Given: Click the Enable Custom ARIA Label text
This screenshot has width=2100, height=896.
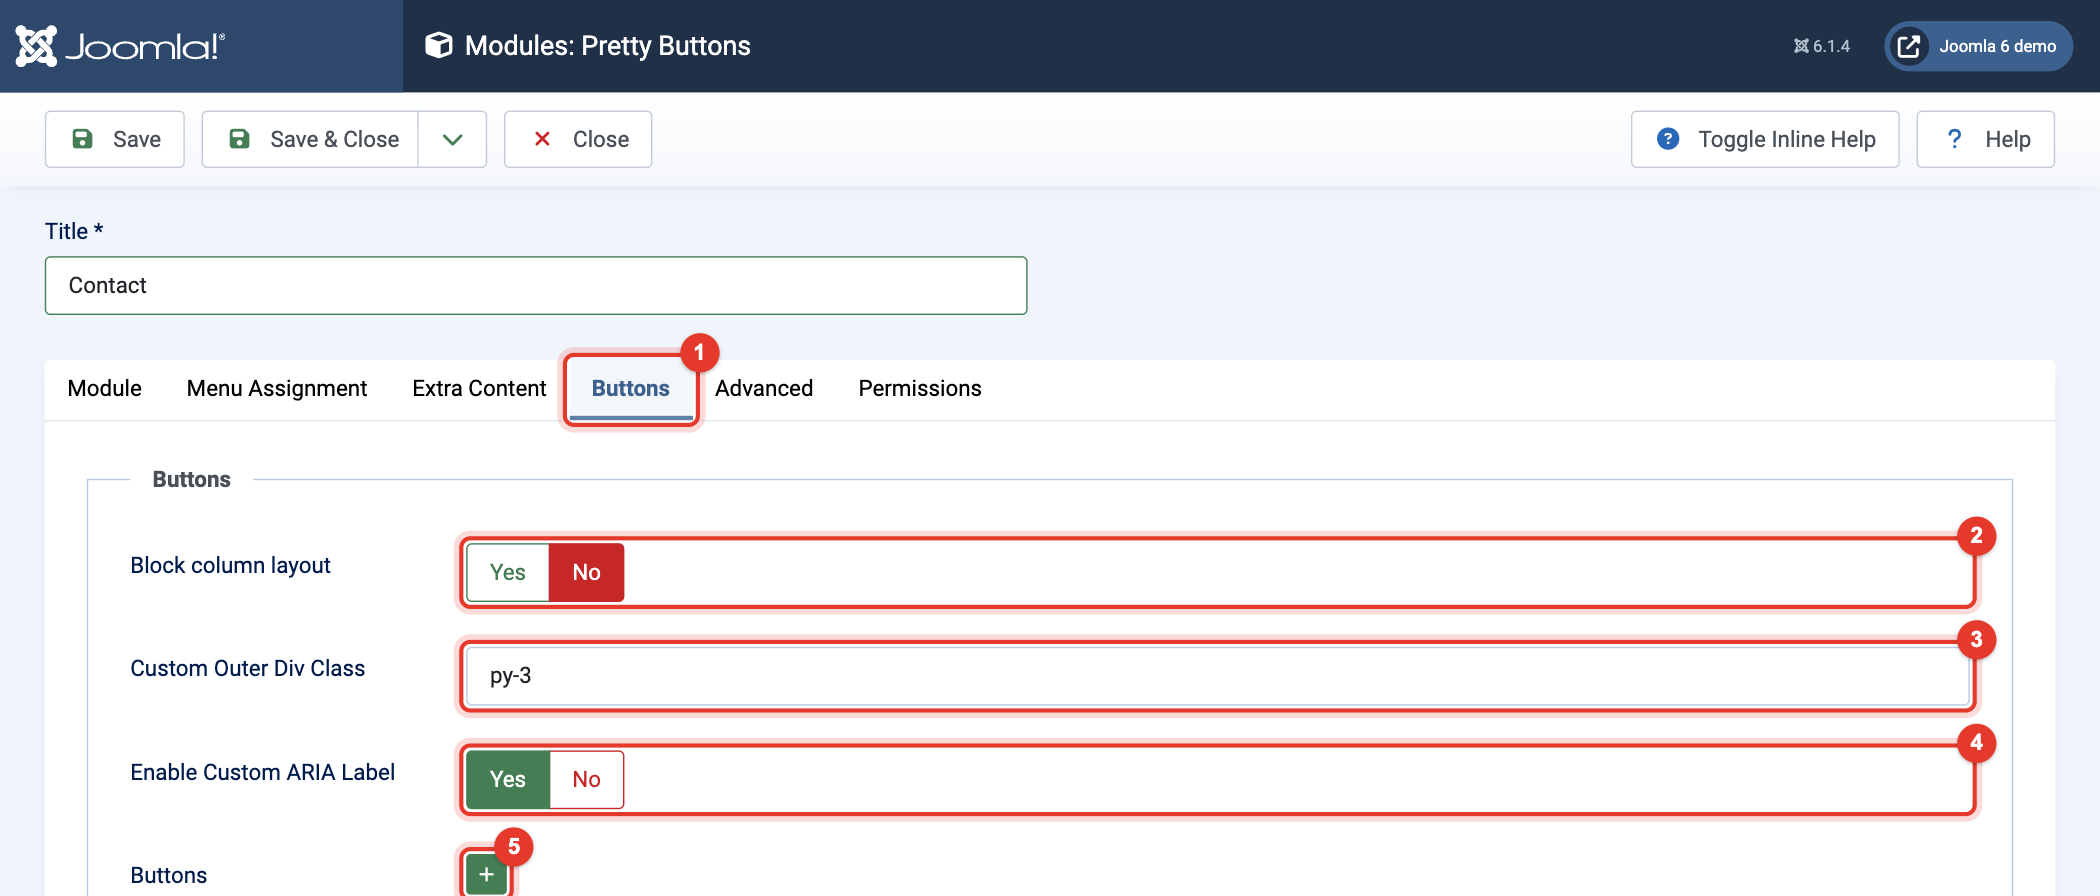Looking at the screenshot, I should click(x=263, y=773).
